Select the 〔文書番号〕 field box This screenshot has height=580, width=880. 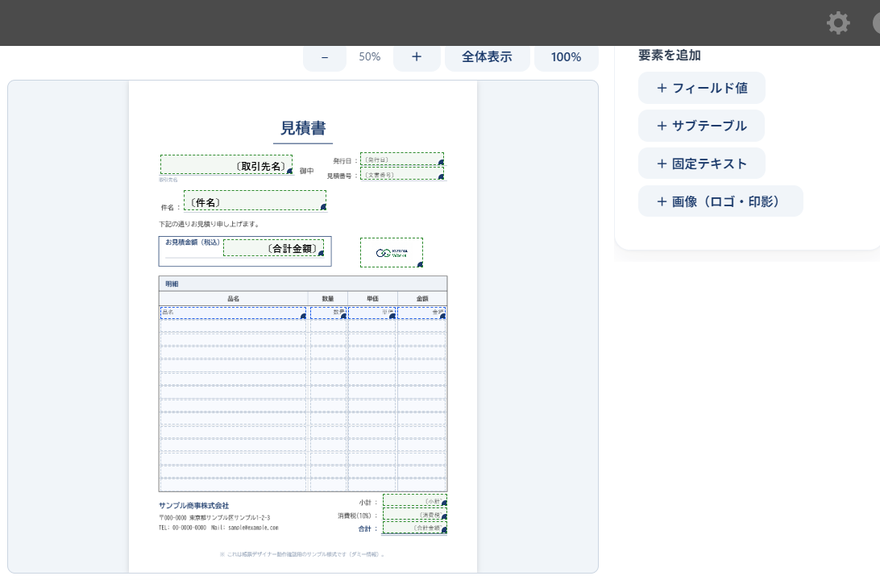pyautogui.click(x=402, y=174)
